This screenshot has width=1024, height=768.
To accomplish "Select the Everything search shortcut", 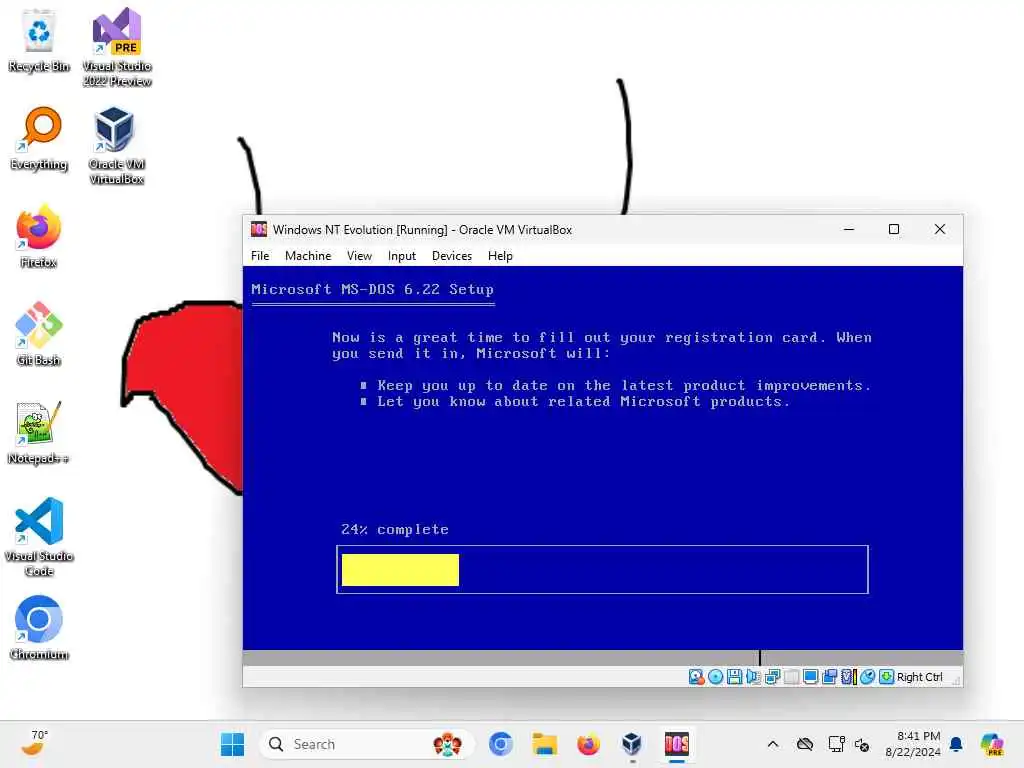I will [x=39, y=139].
